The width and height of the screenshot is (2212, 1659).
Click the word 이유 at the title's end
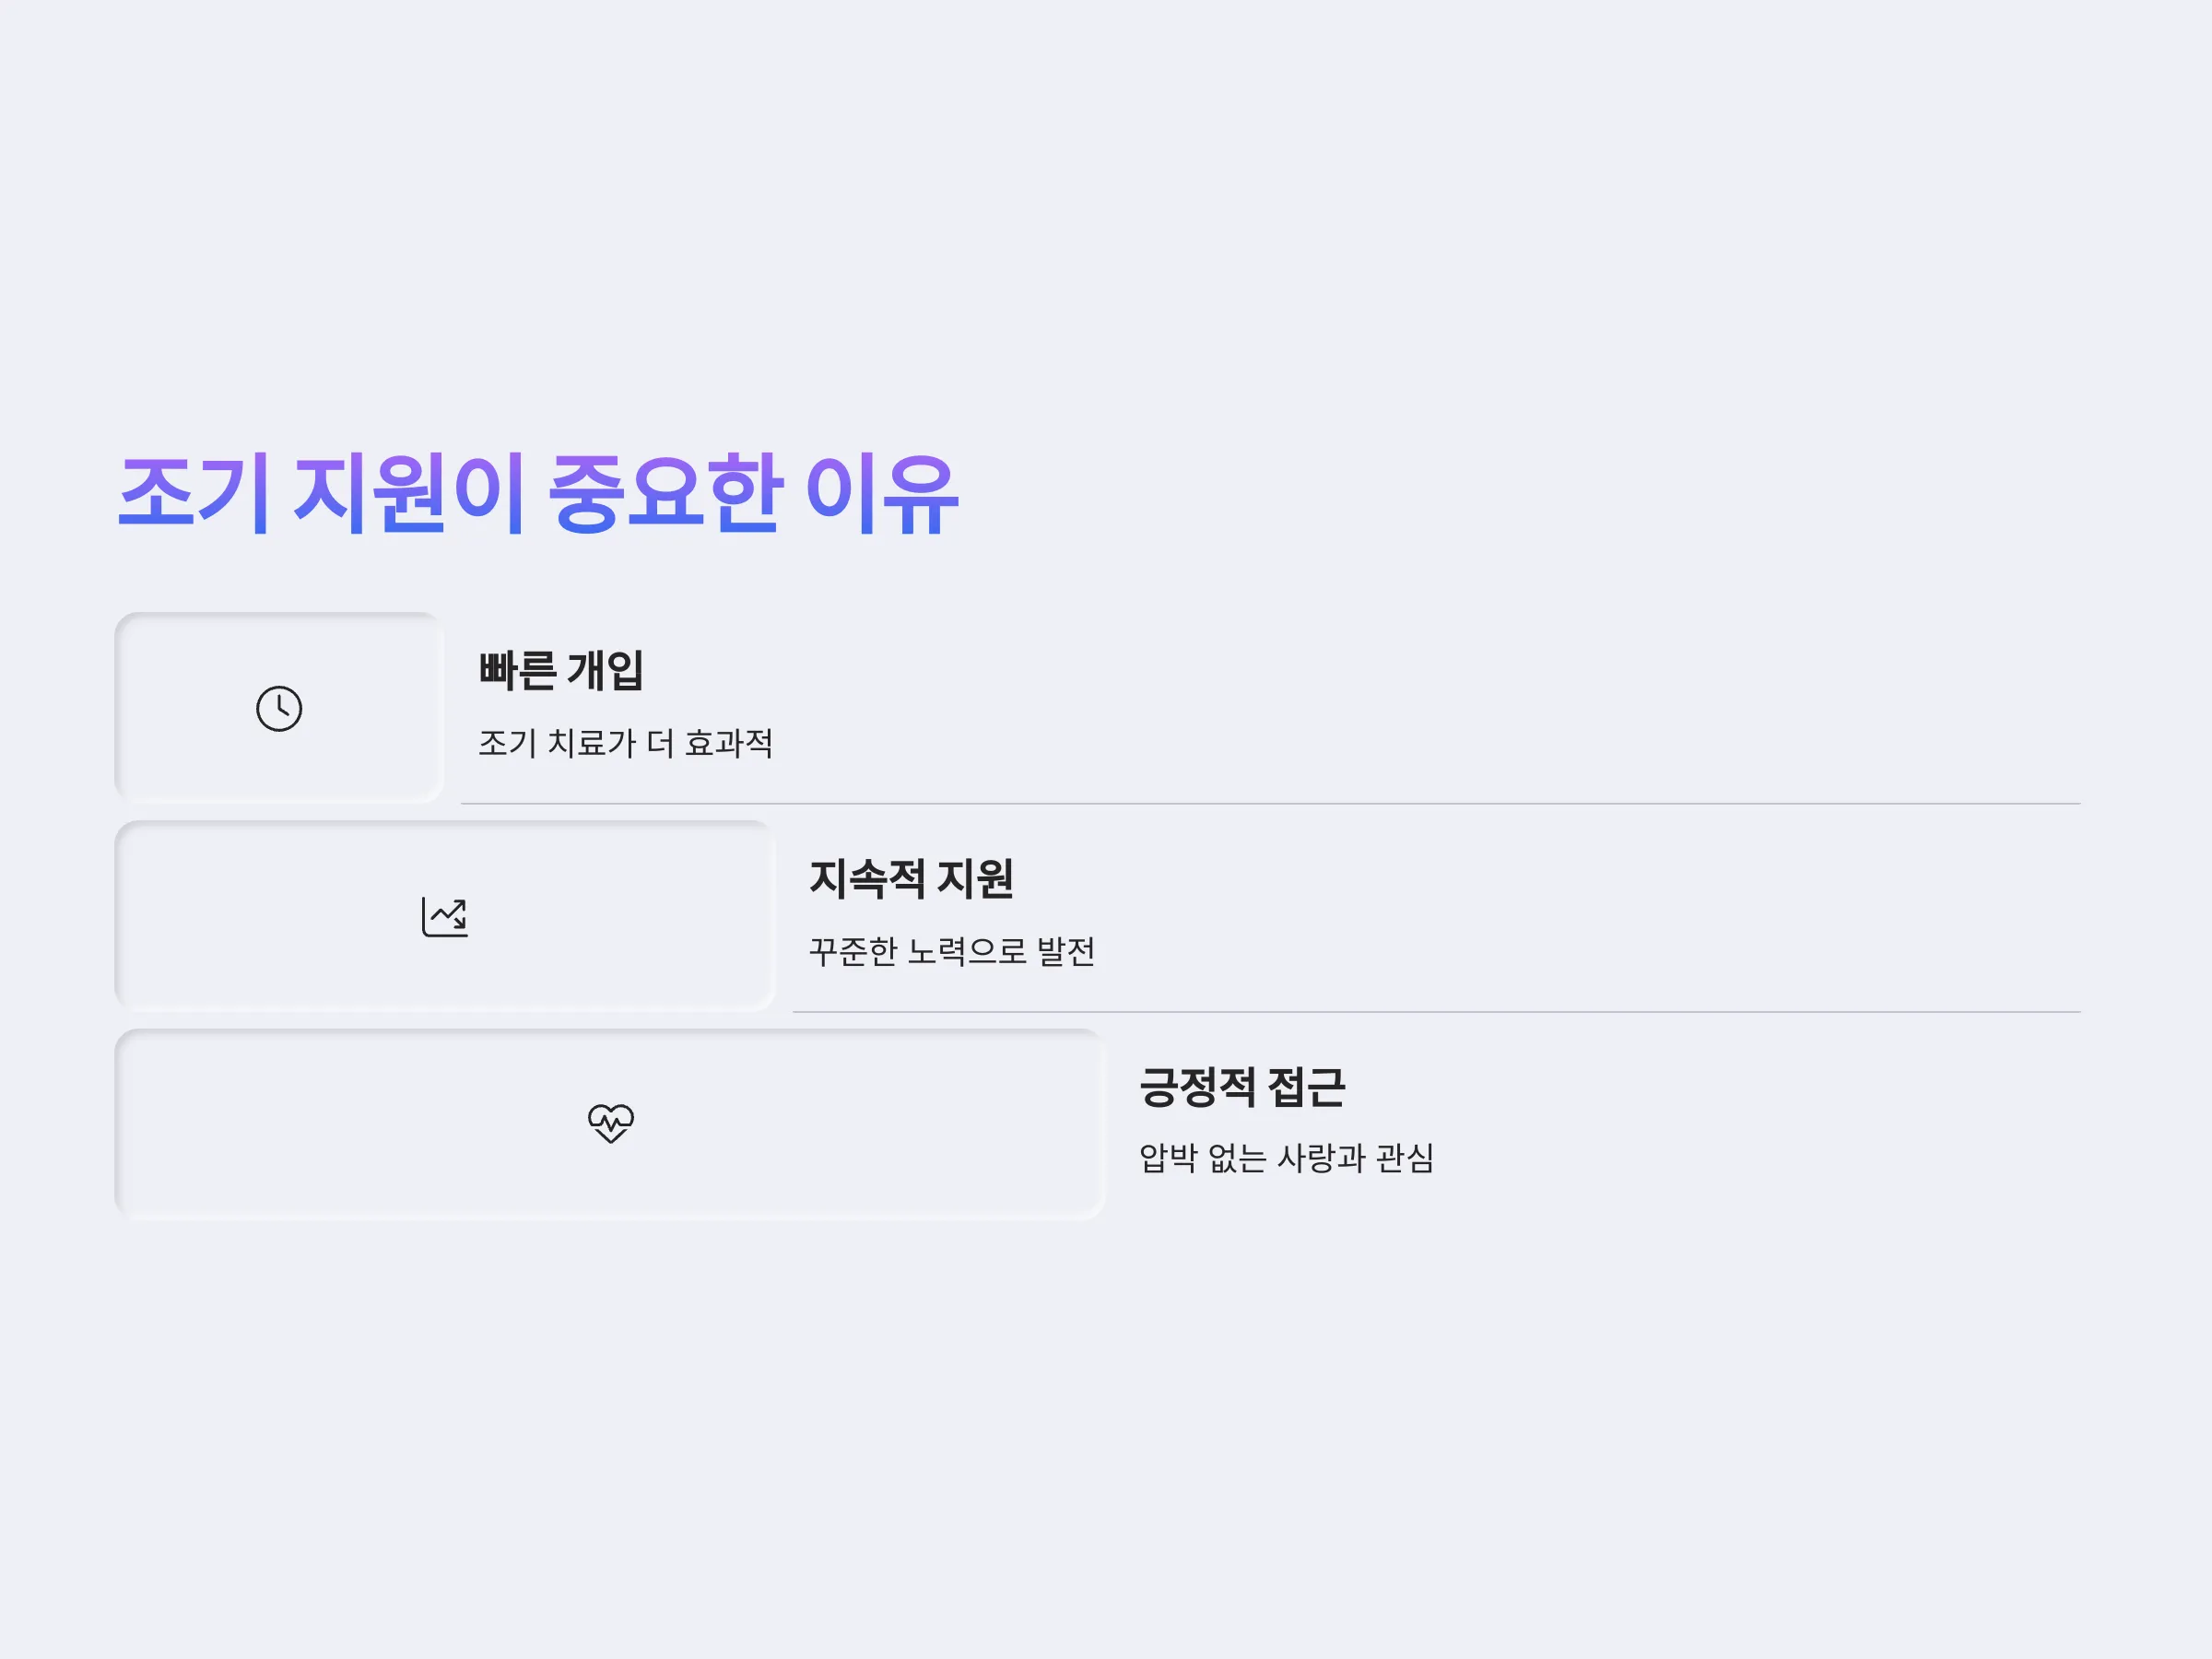click(882, 492)
